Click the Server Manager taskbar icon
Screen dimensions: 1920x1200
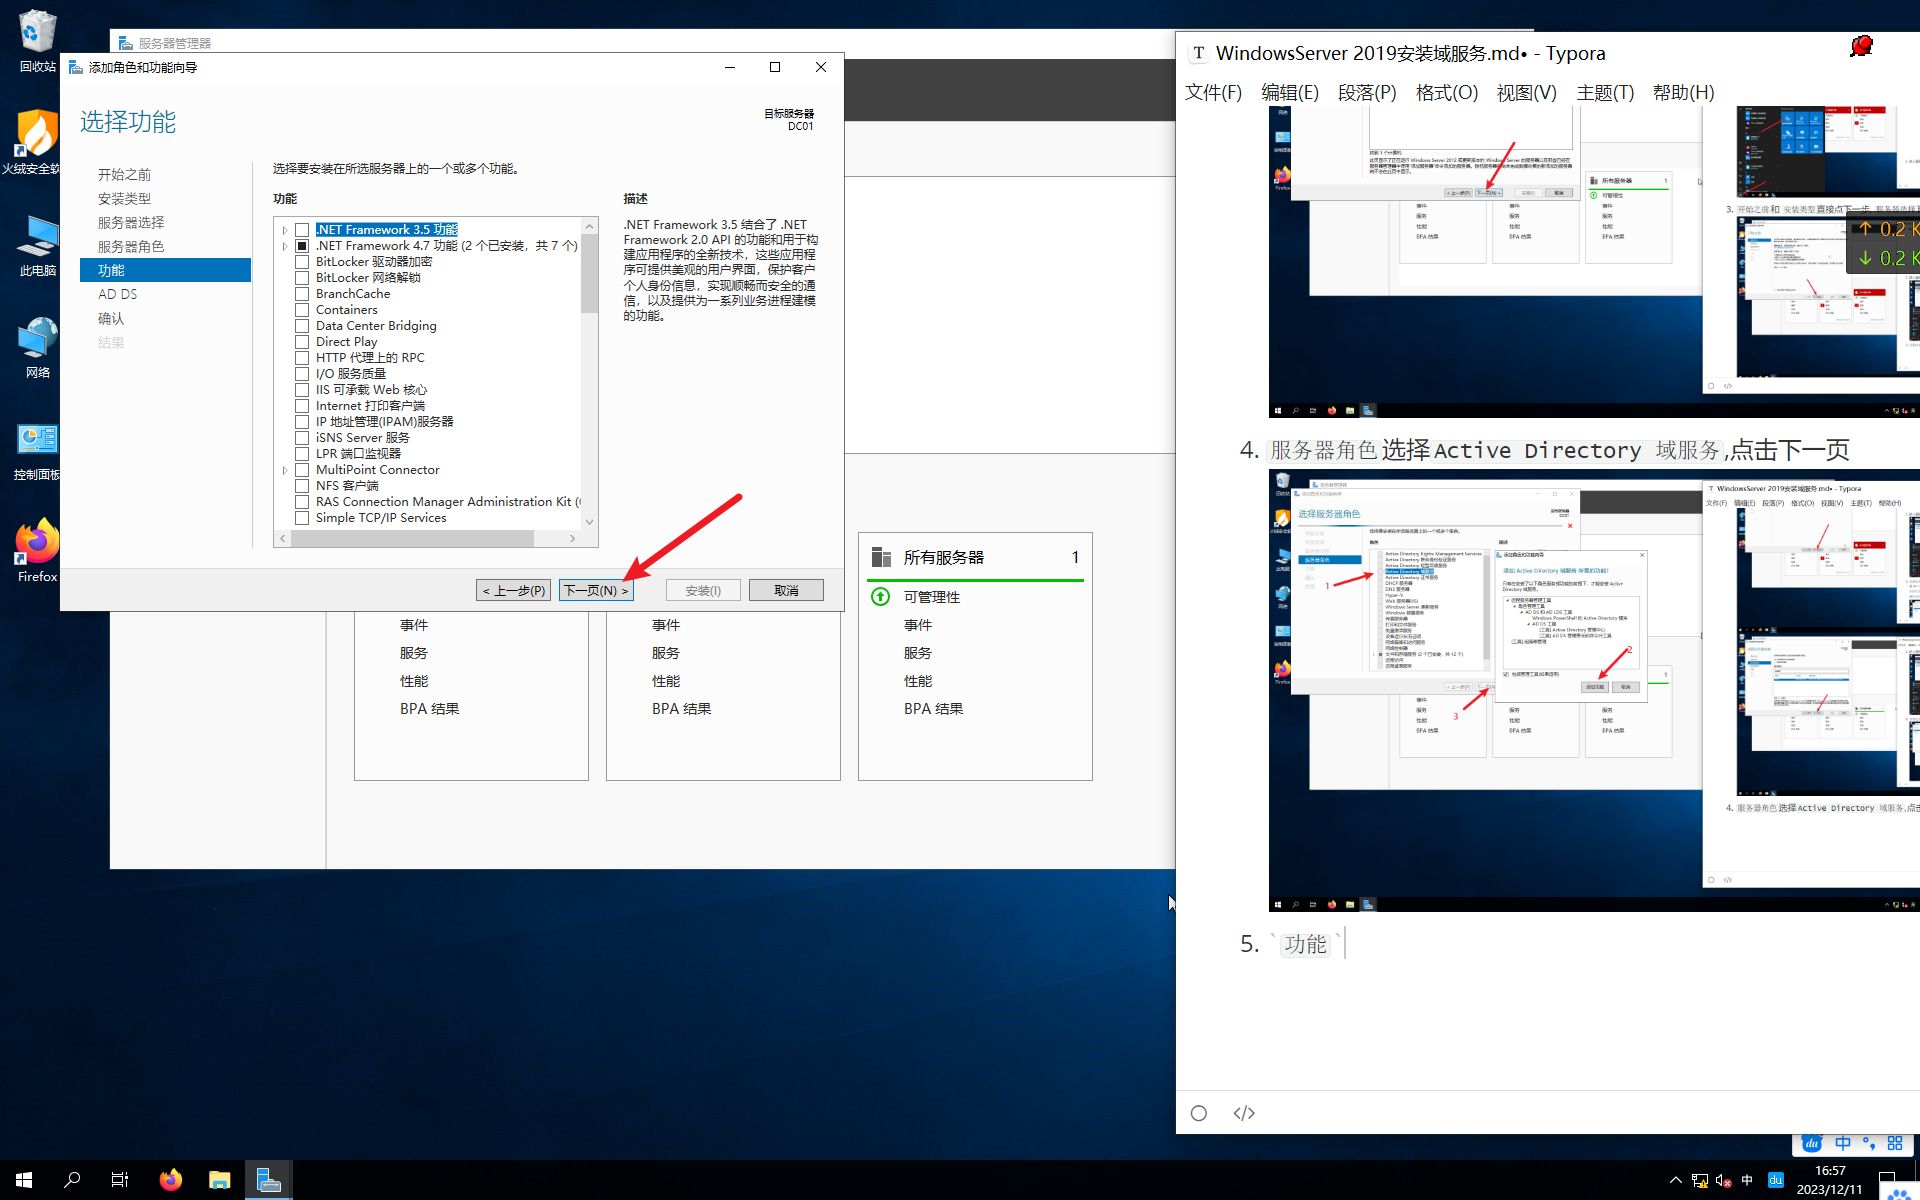coord(268,1180)
